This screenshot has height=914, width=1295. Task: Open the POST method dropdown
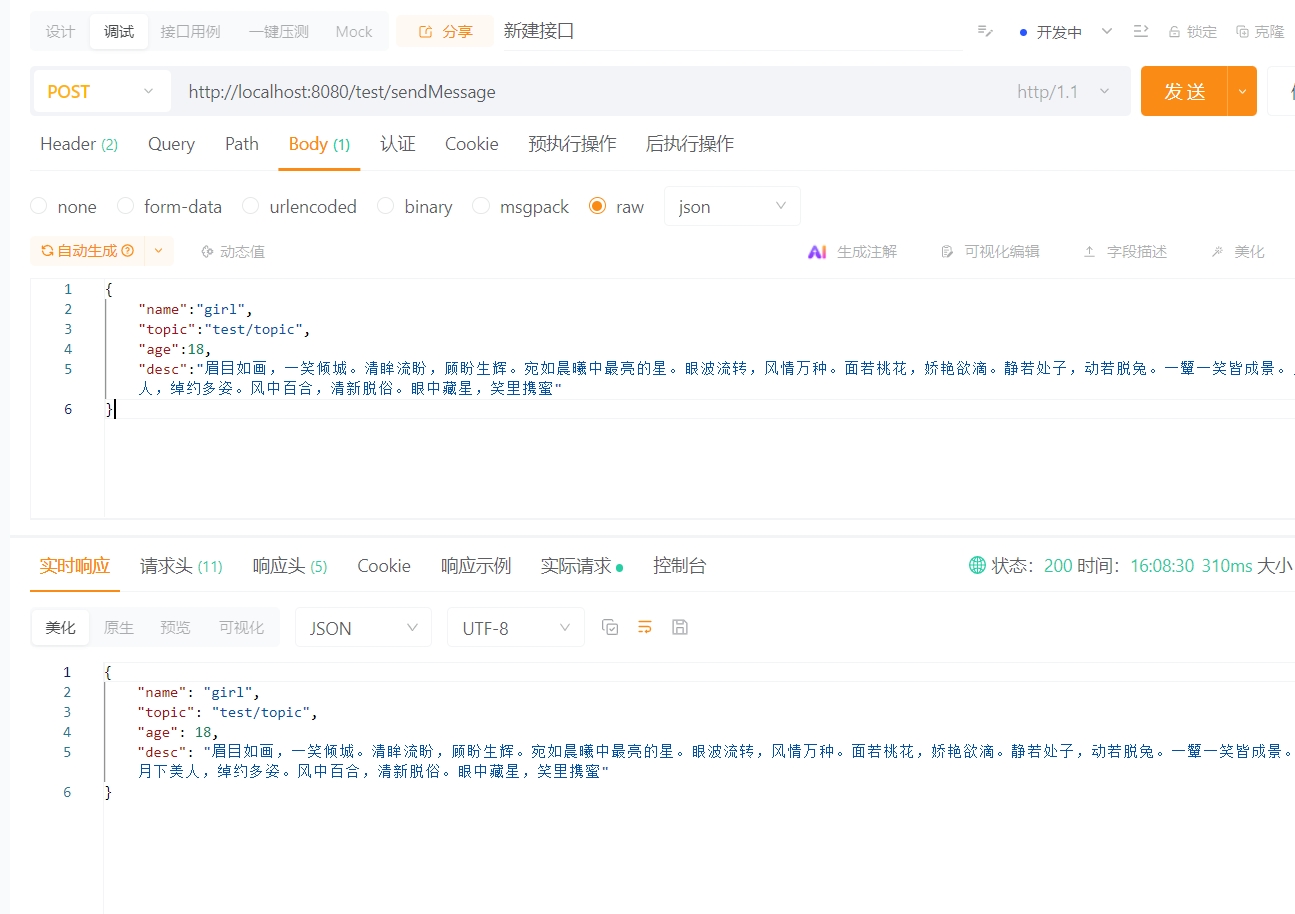point(100,91)
